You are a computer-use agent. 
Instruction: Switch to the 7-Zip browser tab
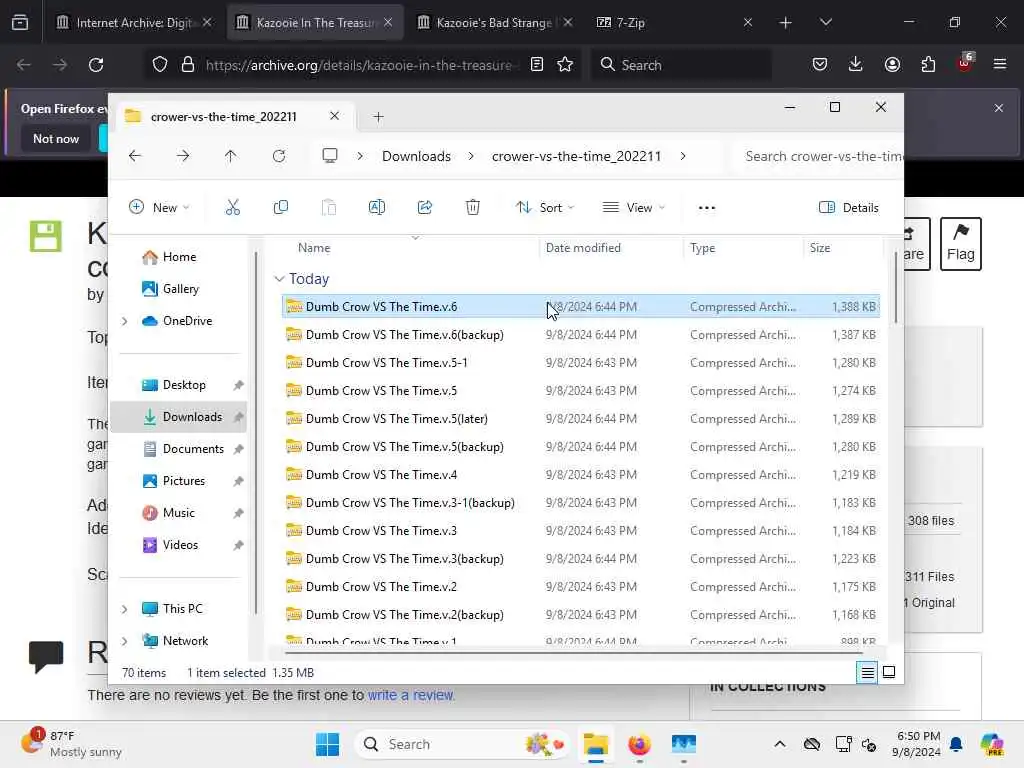[x=674, y=23]
